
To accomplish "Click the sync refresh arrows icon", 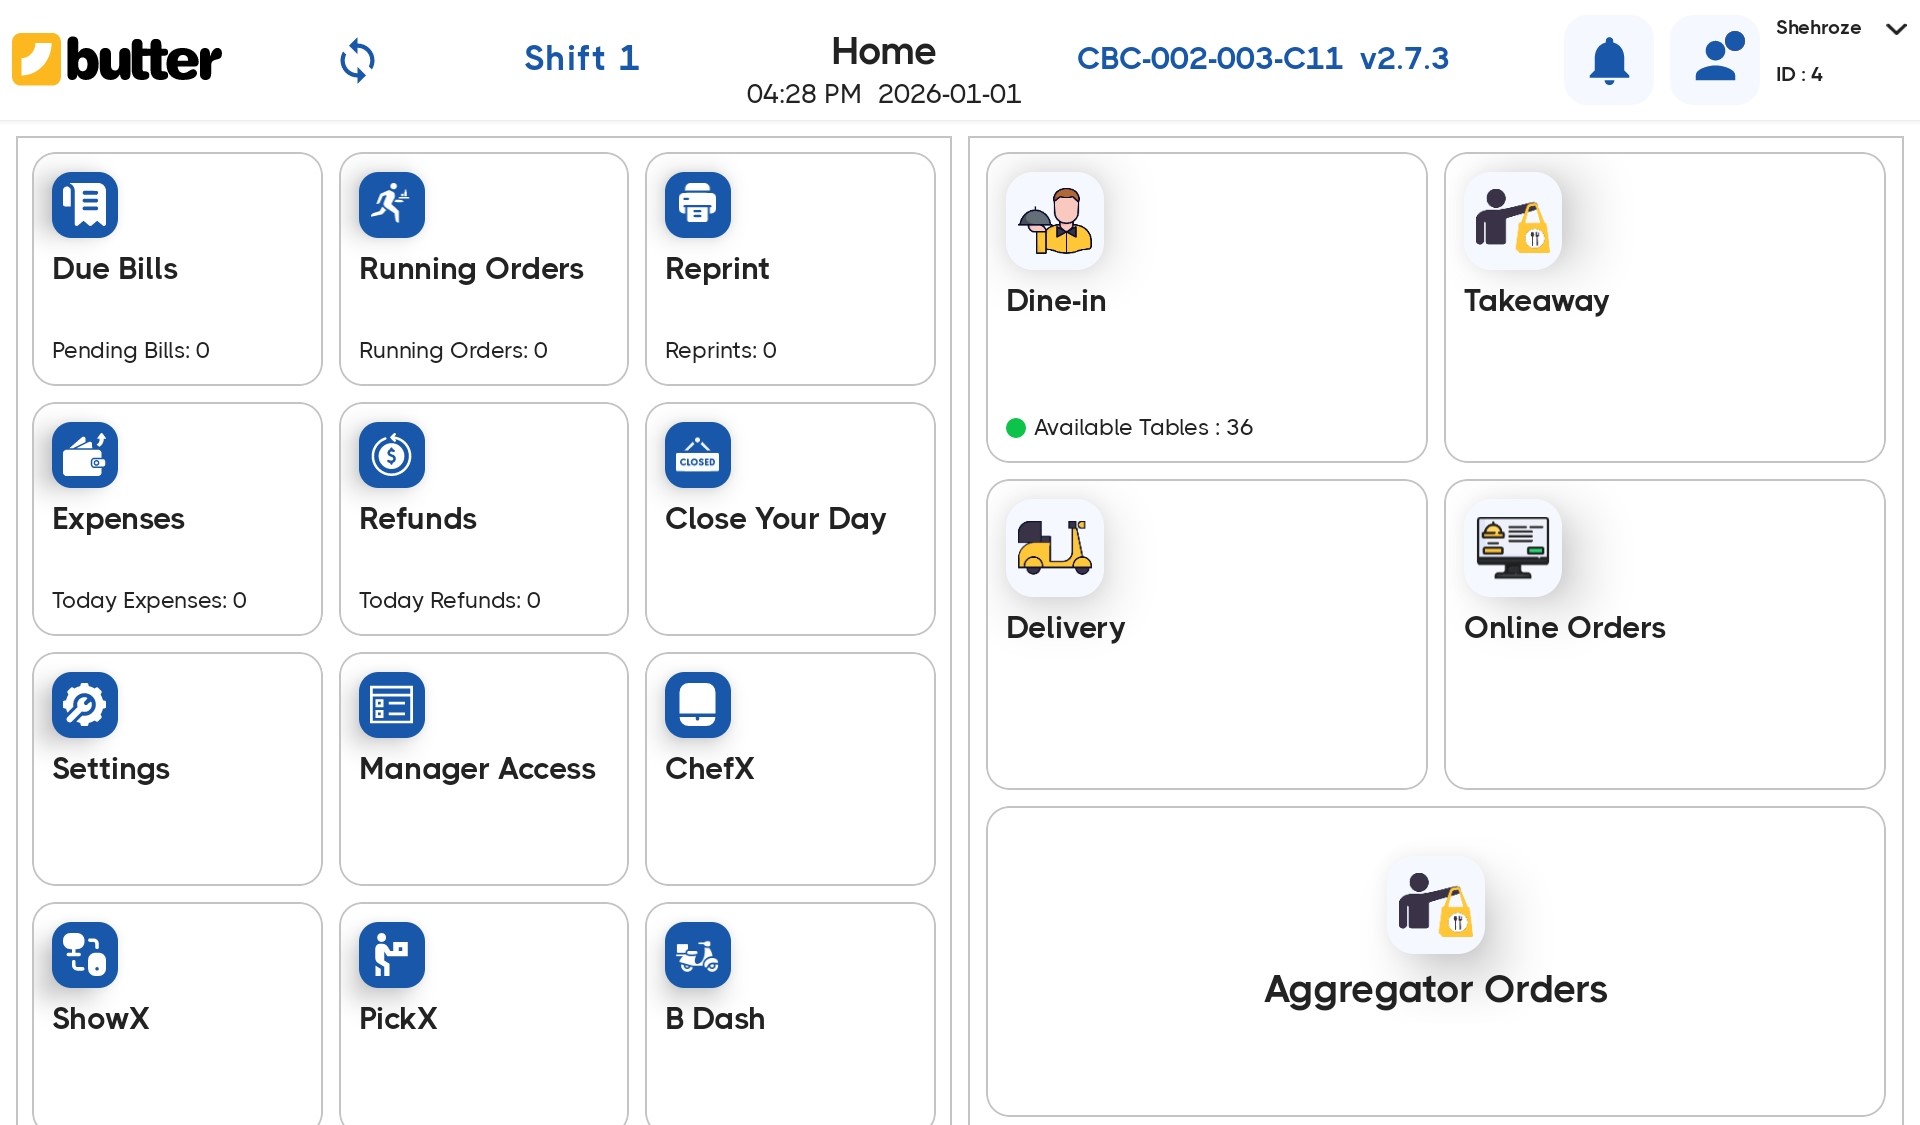I will point(357,60).
